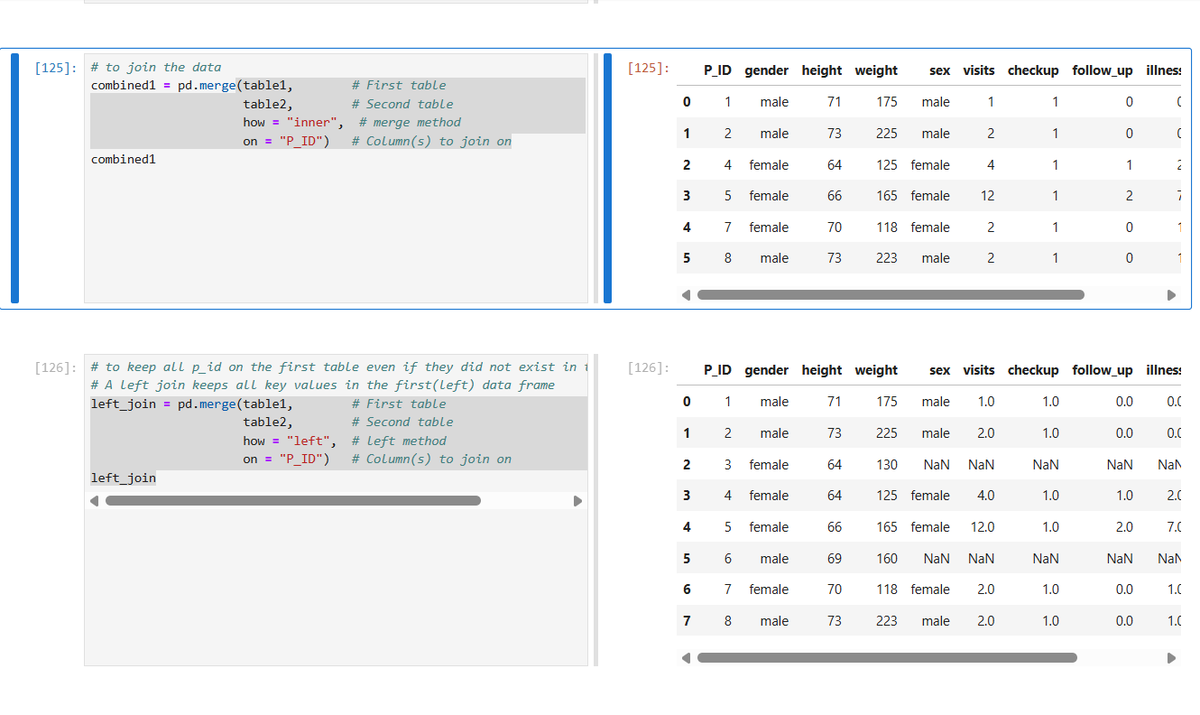Click visits value 12 in output 125

(987, 196)
